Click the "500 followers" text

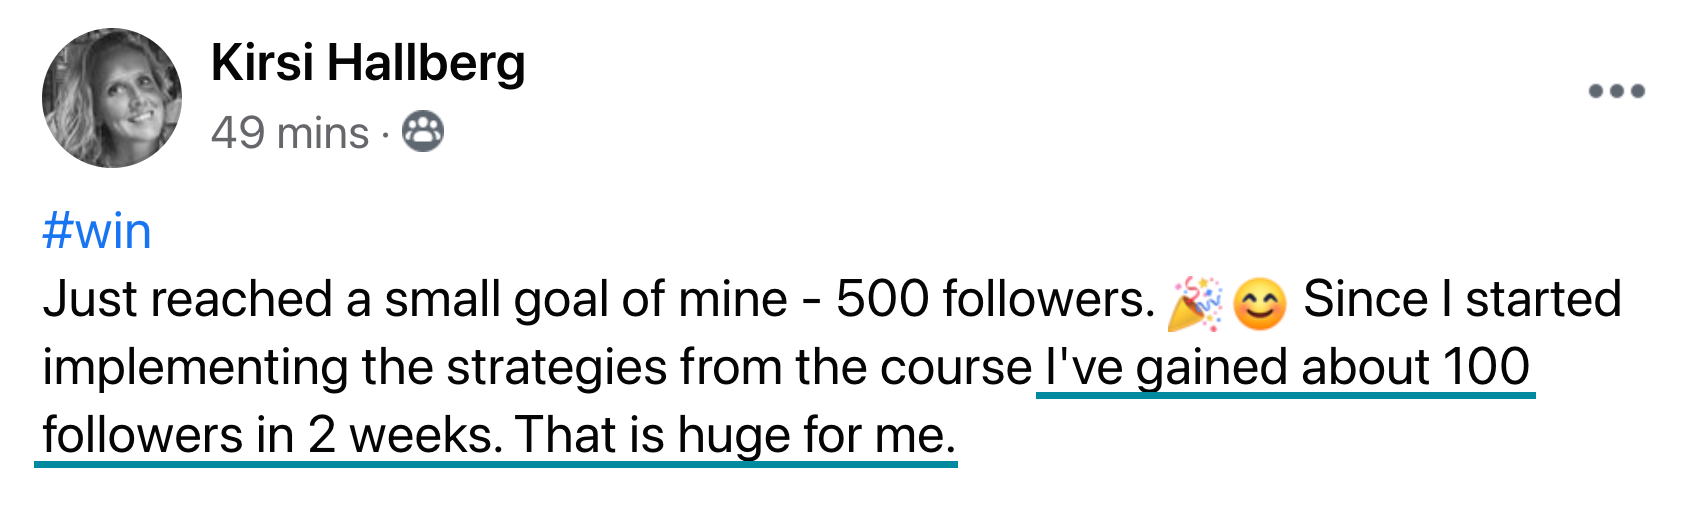pos(995,300)
